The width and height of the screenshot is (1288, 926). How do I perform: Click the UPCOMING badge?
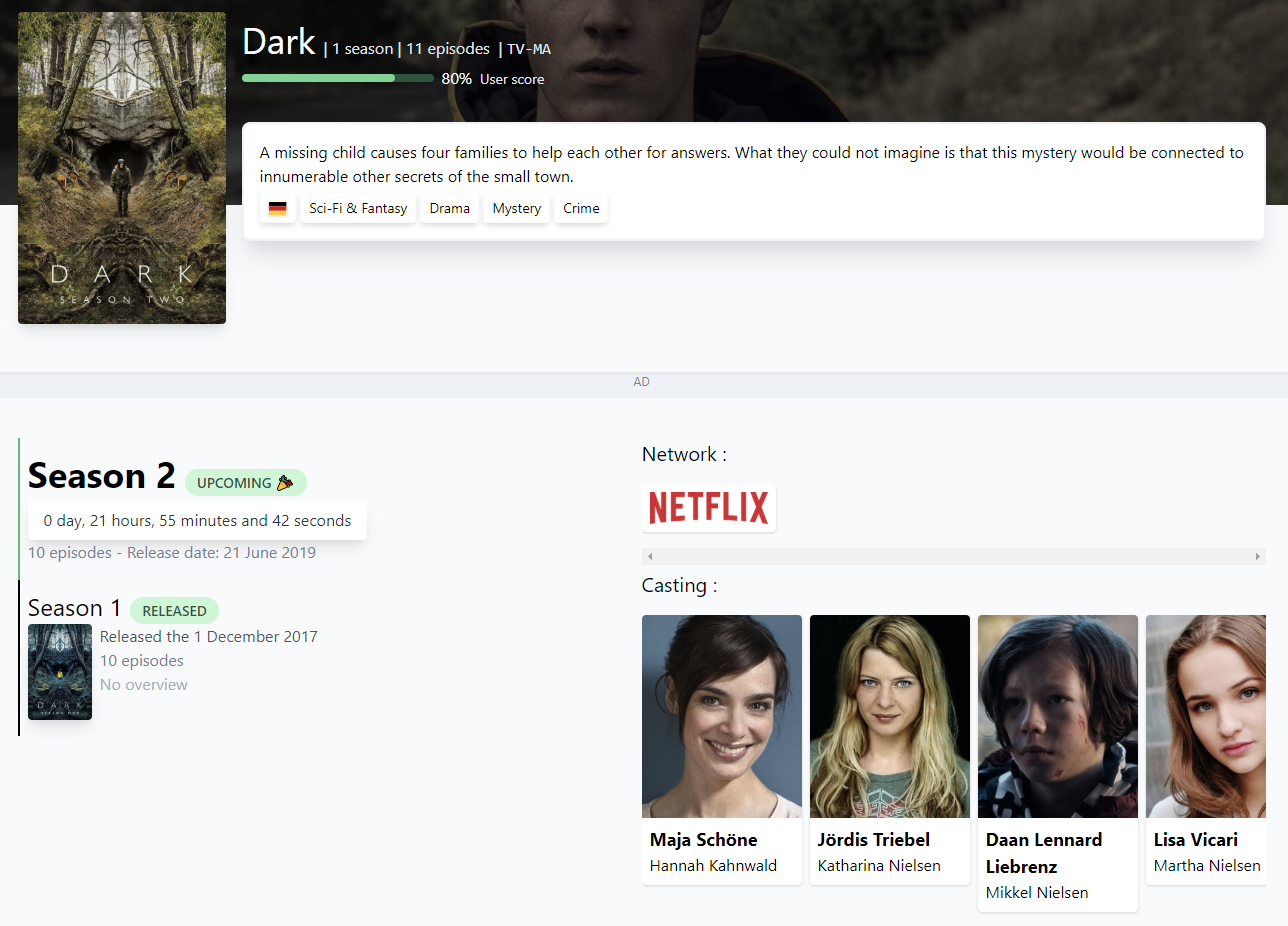click(246, 483)
